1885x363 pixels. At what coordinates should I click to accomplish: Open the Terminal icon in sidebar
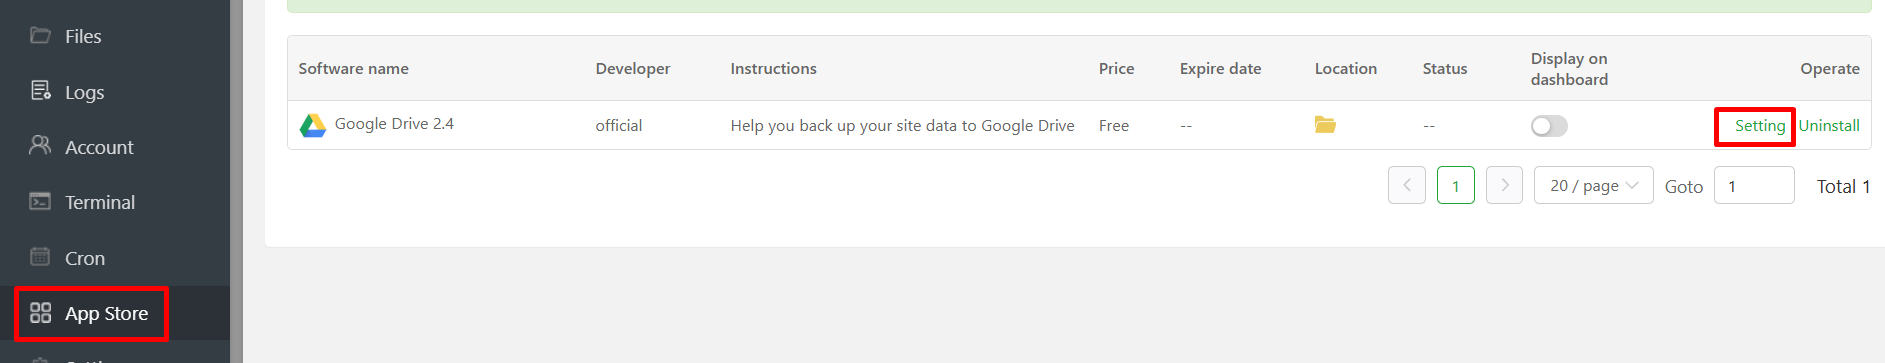(40, 201)
